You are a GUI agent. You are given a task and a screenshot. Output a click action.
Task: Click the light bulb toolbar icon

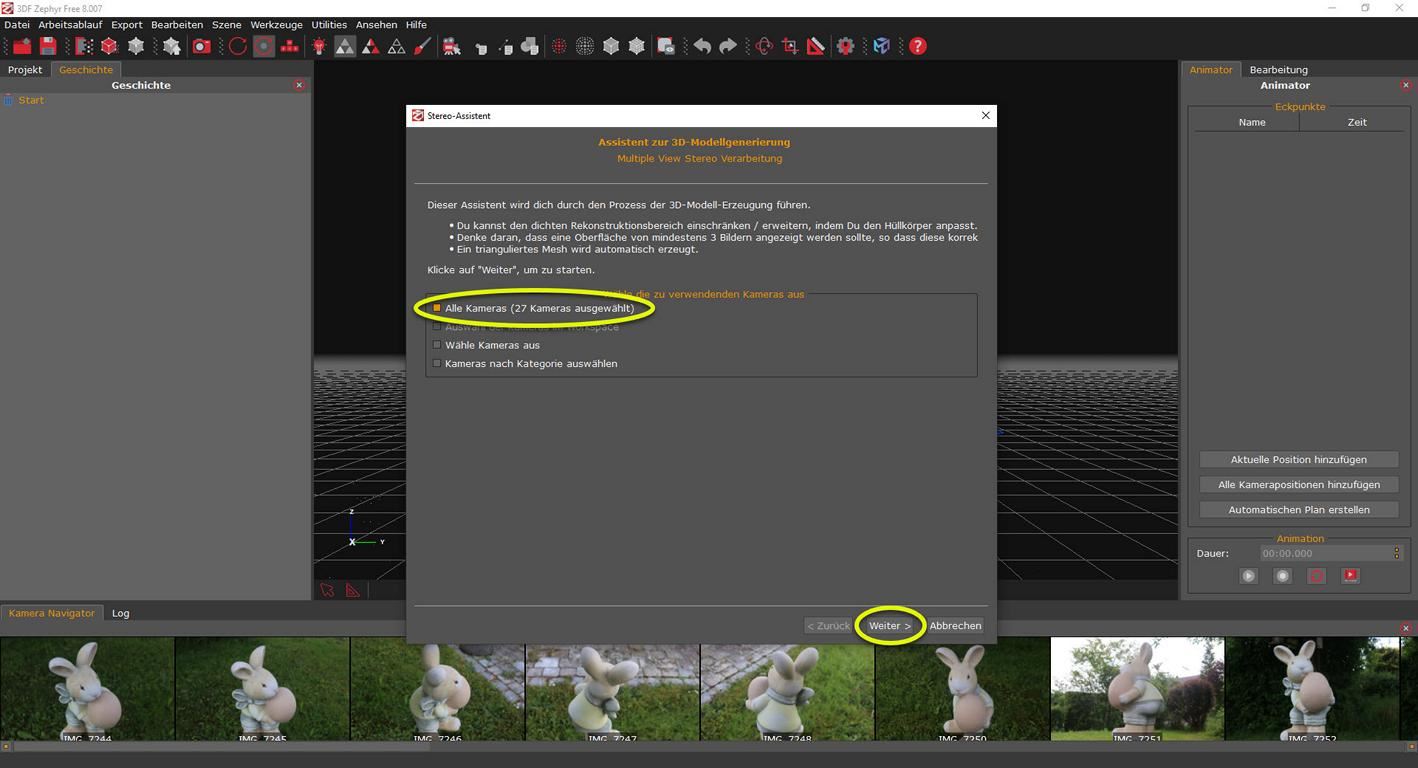coord(319,46)
